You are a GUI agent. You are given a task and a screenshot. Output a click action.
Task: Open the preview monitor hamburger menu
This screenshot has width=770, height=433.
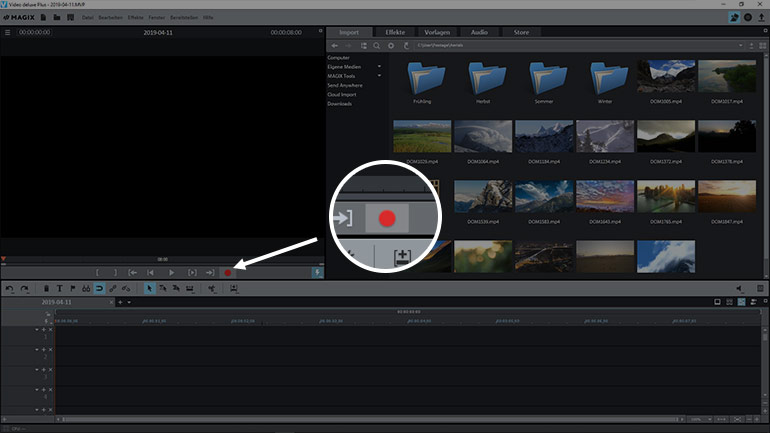click(7, 32)
